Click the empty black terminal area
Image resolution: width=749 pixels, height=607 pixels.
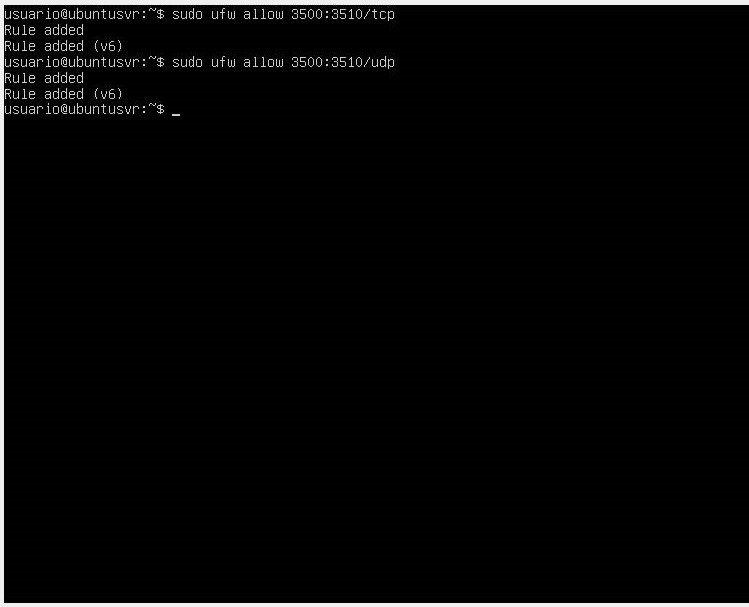(376, 358)
